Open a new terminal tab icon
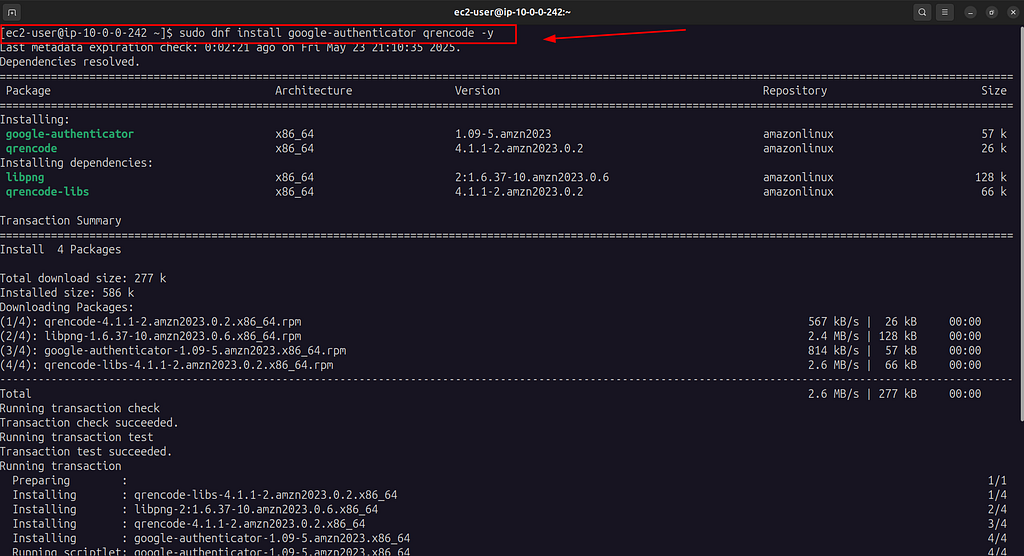 pos(12,12)
